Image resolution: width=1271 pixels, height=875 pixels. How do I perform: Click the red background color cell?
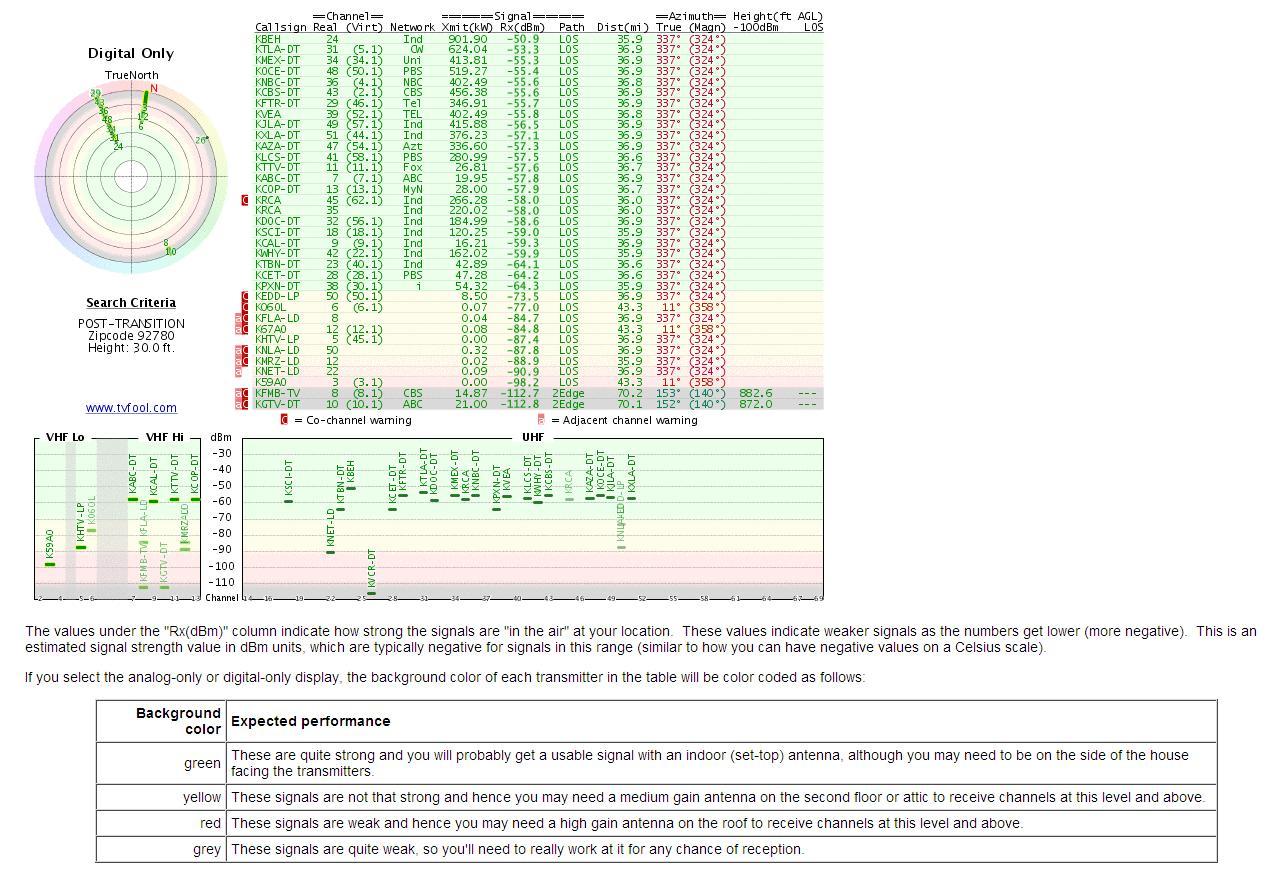(161, 824)
